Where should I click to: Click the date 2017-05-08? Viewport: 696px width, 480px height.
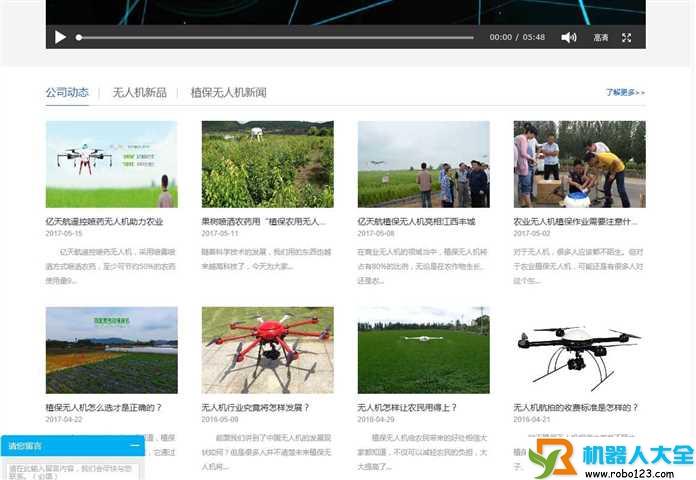376,233
